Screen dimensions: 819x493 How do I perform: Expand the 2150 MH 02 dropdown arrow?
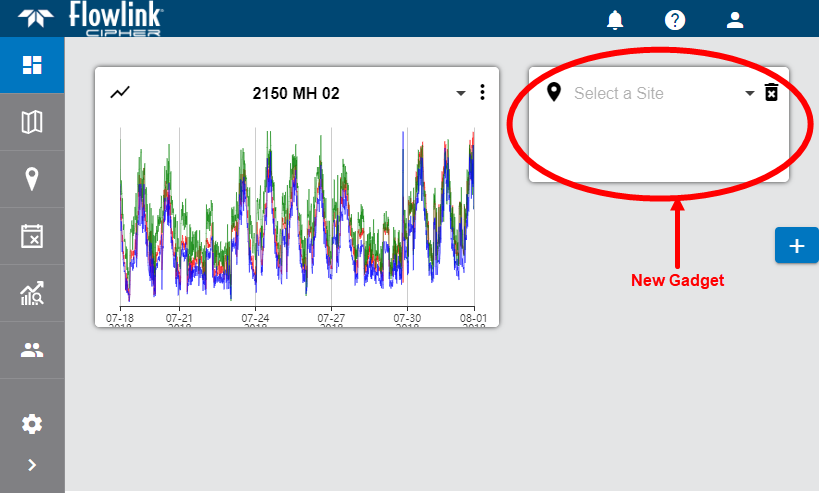click(x=461, y=93)
